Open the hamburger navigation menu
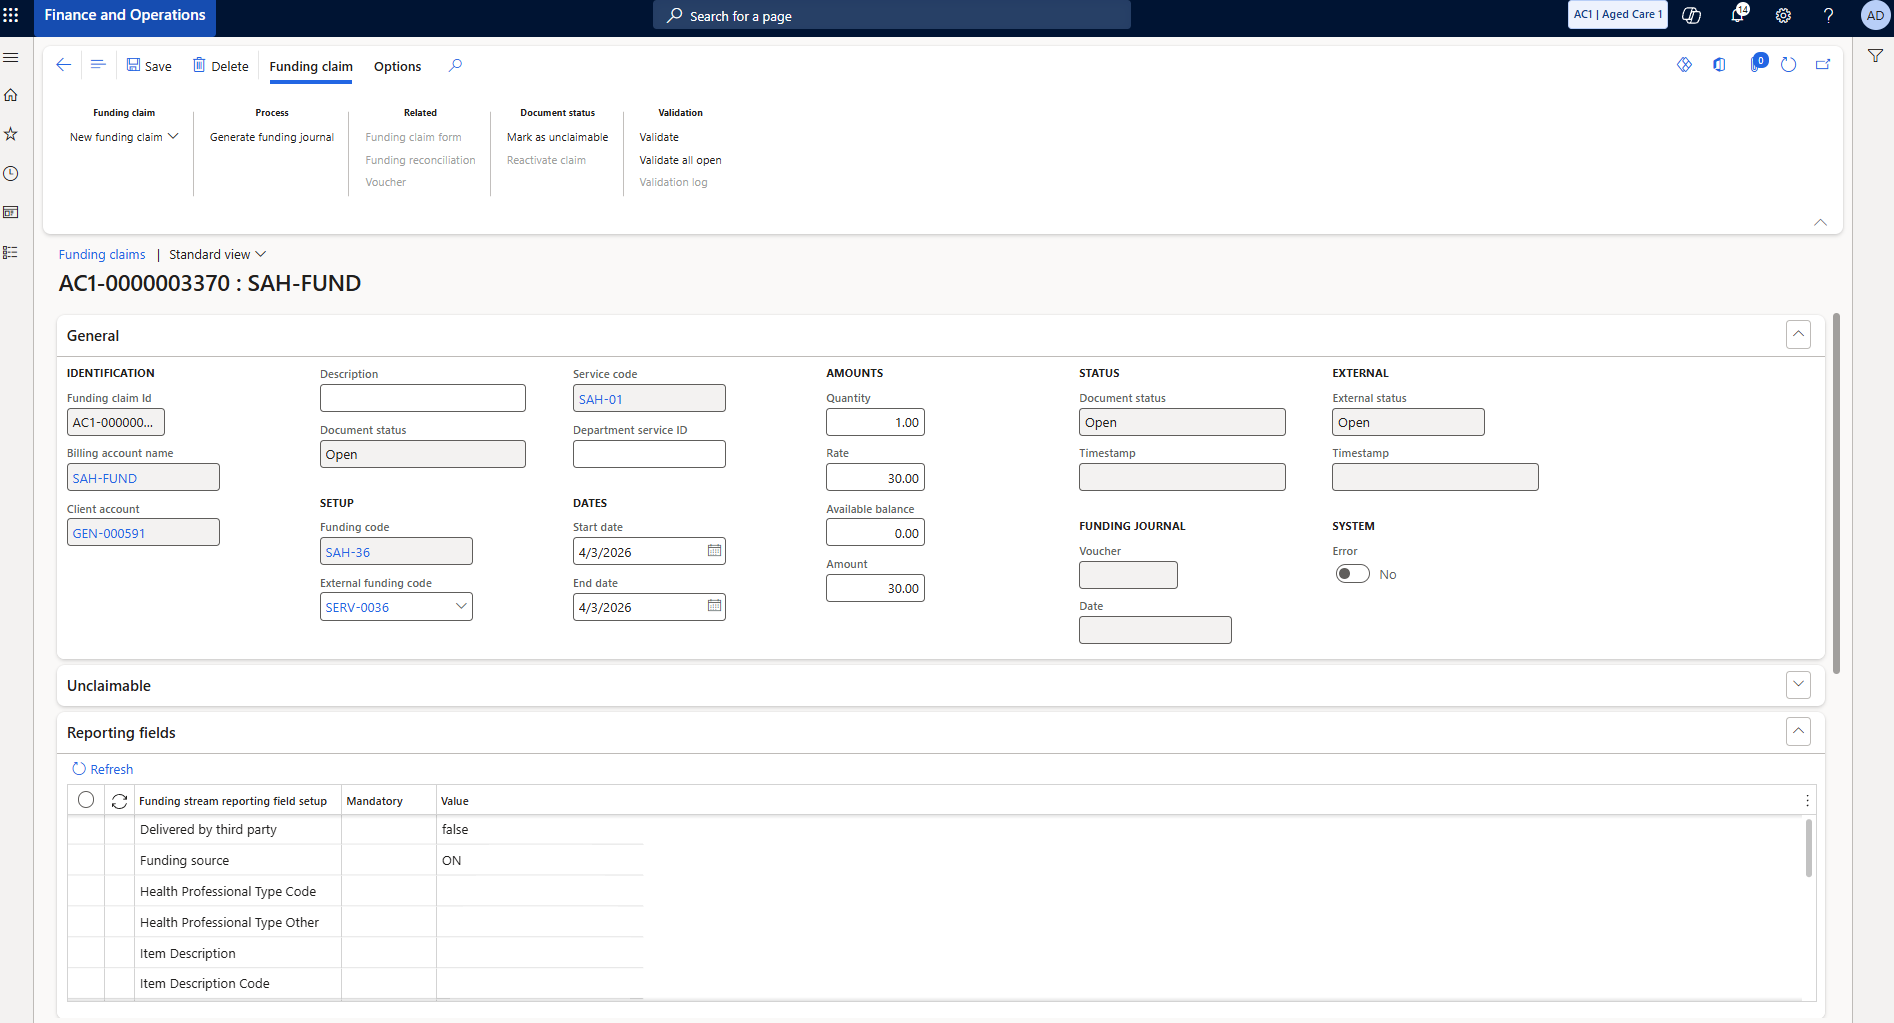The width and height of the screenshot is (1894, 1023). [x=11, y=58]
